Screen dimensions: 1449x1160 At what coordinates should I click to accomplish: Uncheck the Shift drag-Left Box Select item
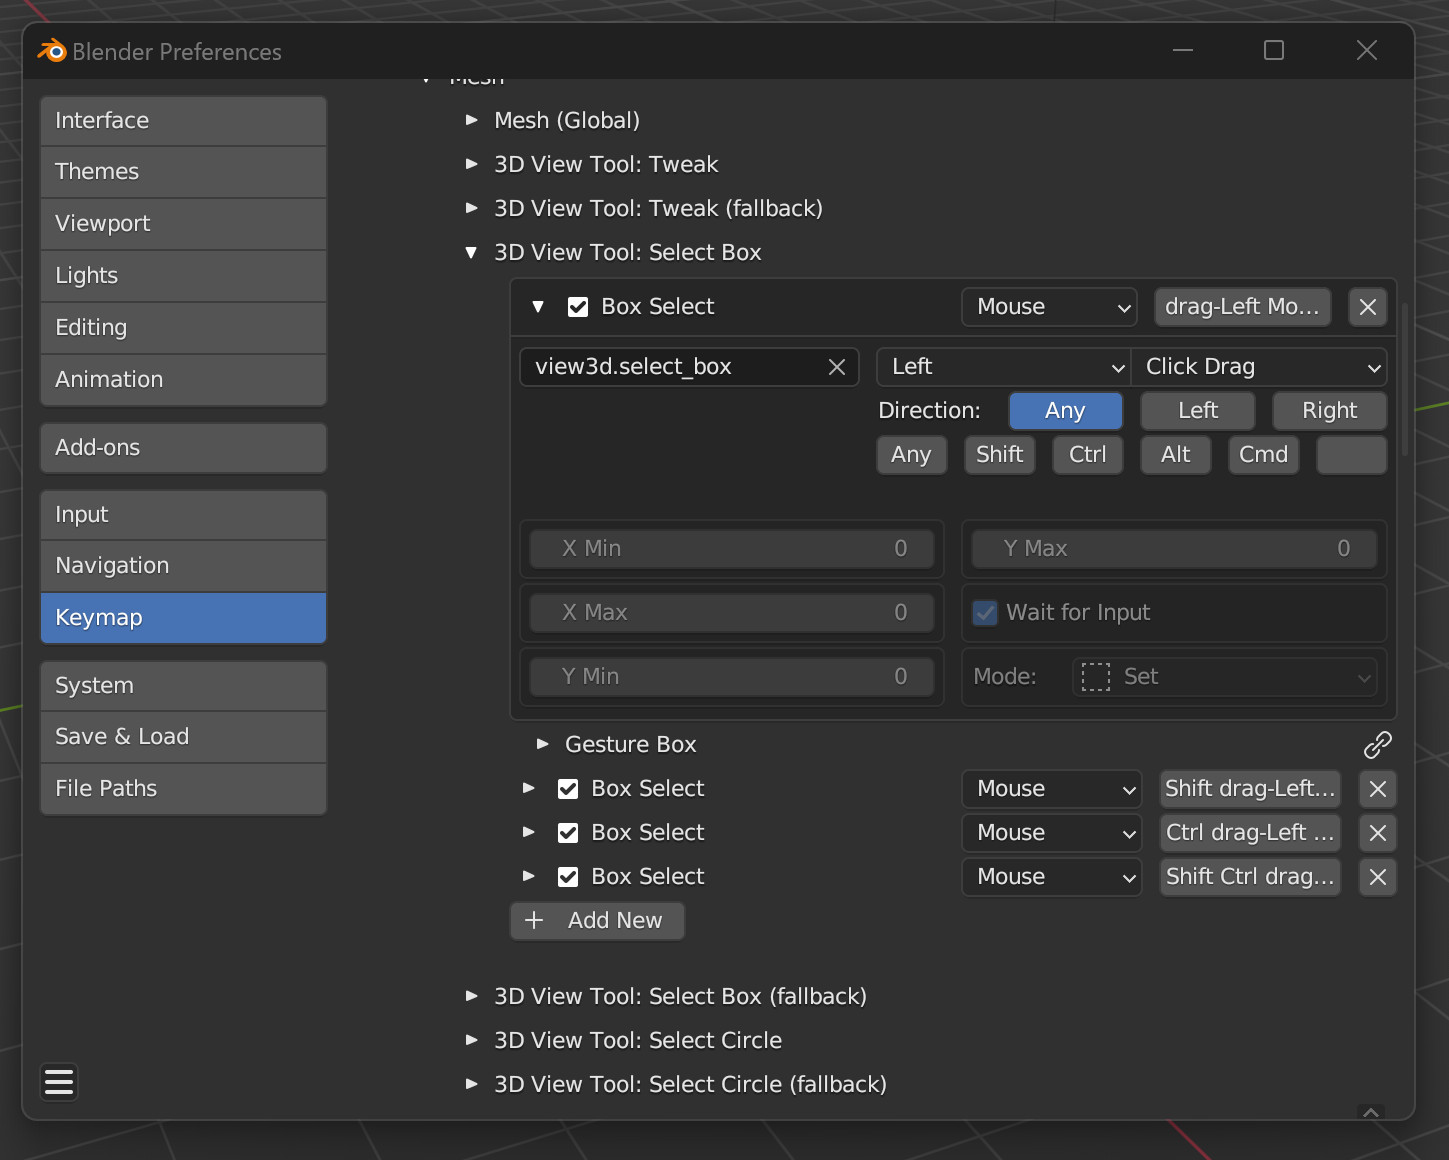[x=568, y=789]
